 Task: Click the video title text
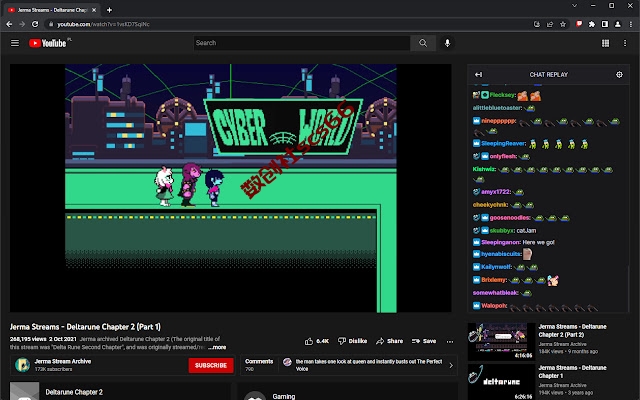coord(85,327)
